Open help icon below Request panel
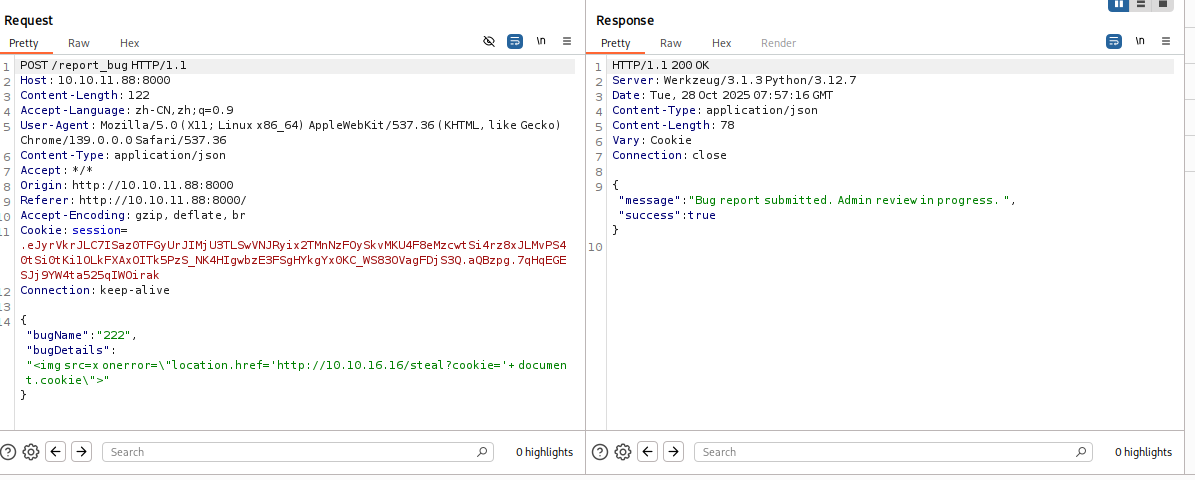Viewport: 1195px width, 480px height. click(8, 452)
